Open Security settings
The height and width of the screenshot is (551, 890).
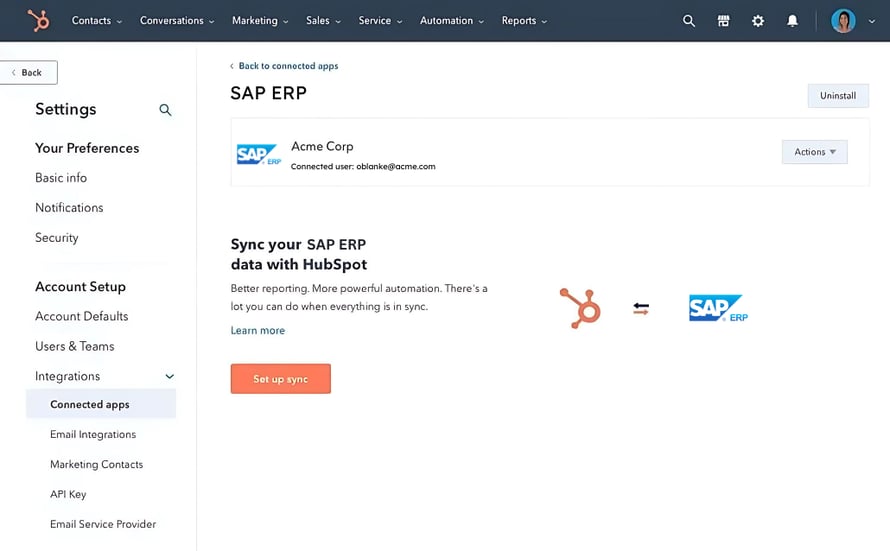click(x=57, y=238)
